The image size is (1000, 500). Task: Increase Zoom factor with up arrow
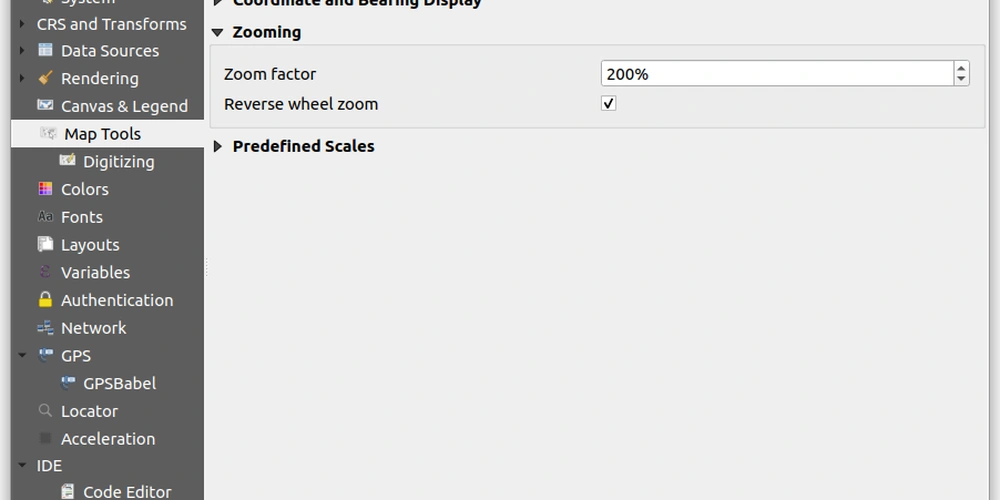pos(961,68)
